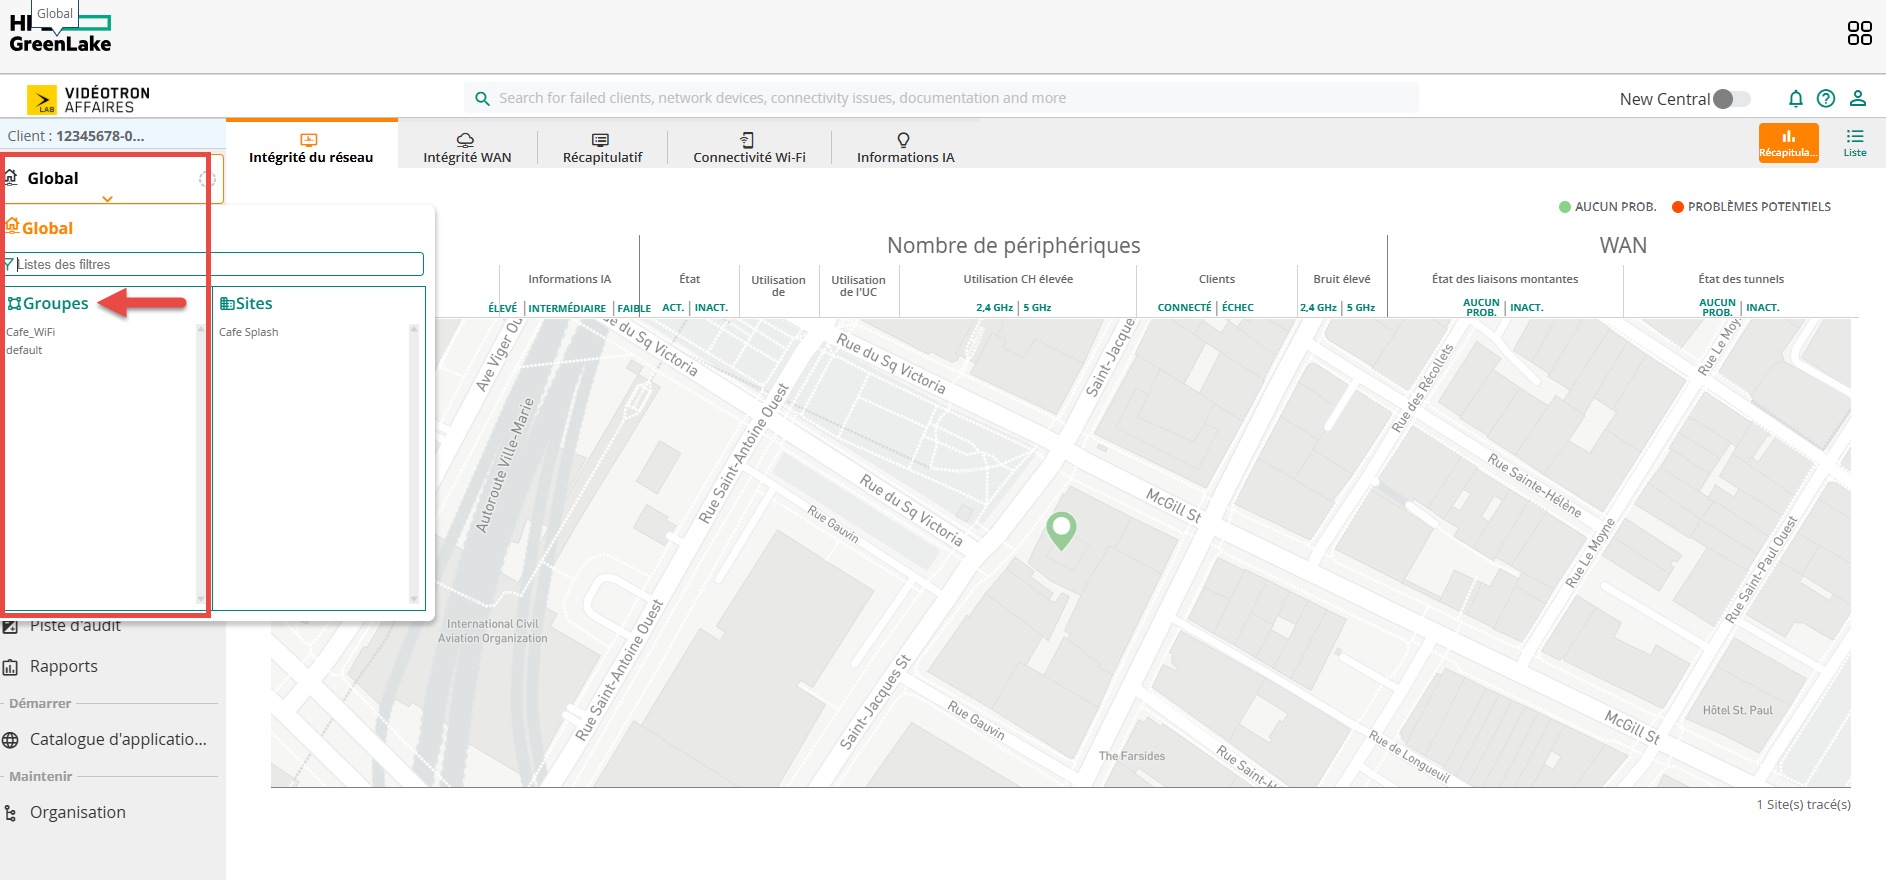Screen dimensions: 1886x880
Task: Open the Intégrité WAN tab
Action: [x=467, y=147]
